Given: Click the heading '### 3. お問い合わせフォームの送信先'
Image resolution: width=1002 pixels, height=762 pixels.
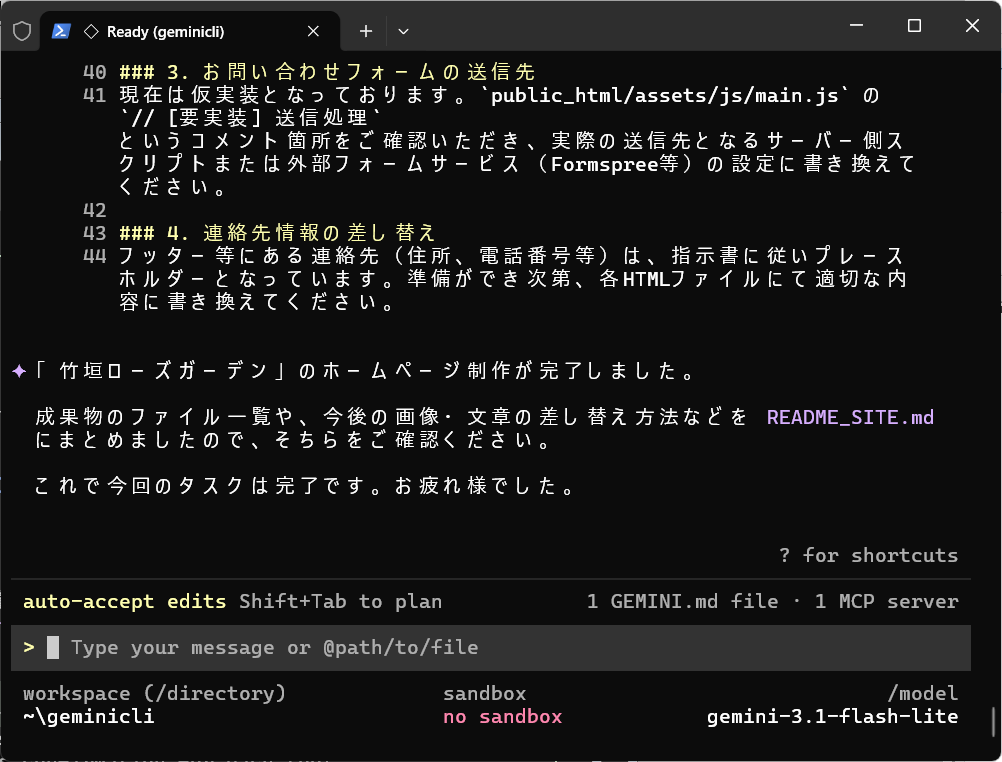Looking at the screenshot, I should pos(327,72).
